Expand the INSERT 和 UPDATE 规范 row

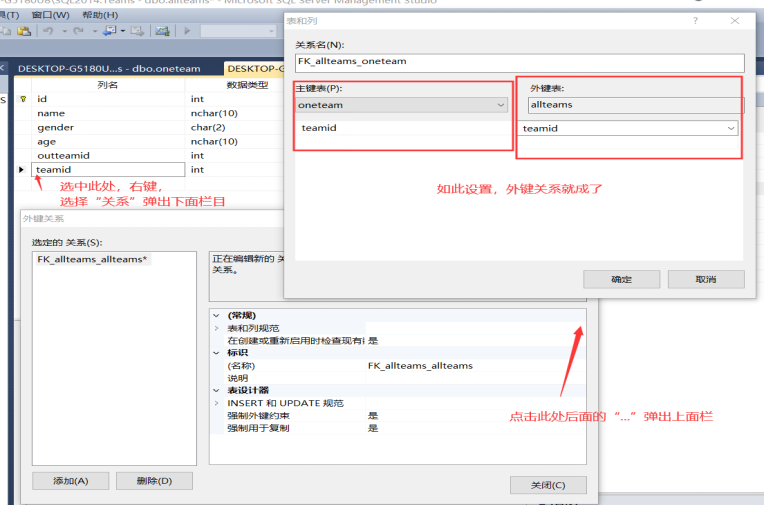[x=217, y=404]
